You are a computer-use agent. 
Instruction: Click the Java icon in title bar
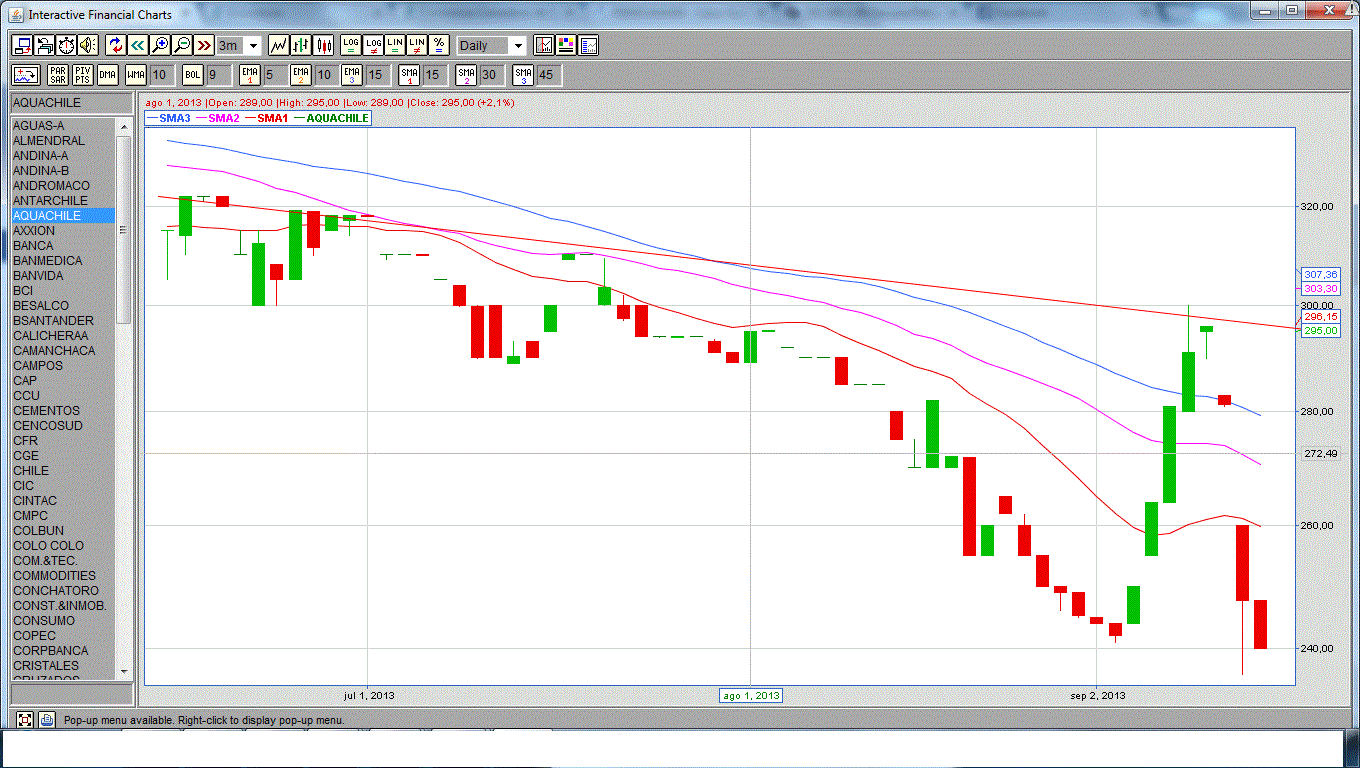(x=17, y=14)
